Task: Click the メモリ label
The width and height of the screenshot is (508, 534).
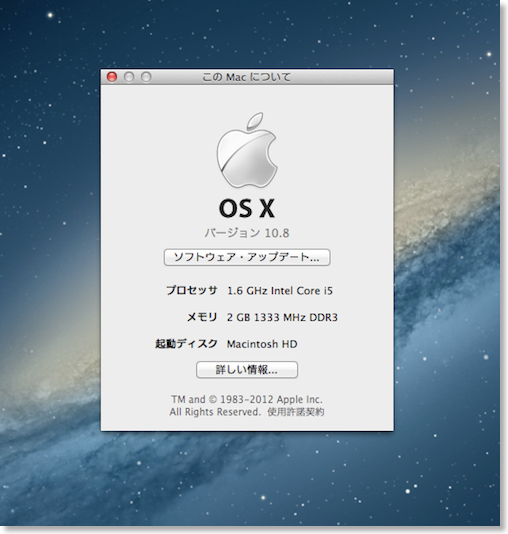Action: point(202,317)
